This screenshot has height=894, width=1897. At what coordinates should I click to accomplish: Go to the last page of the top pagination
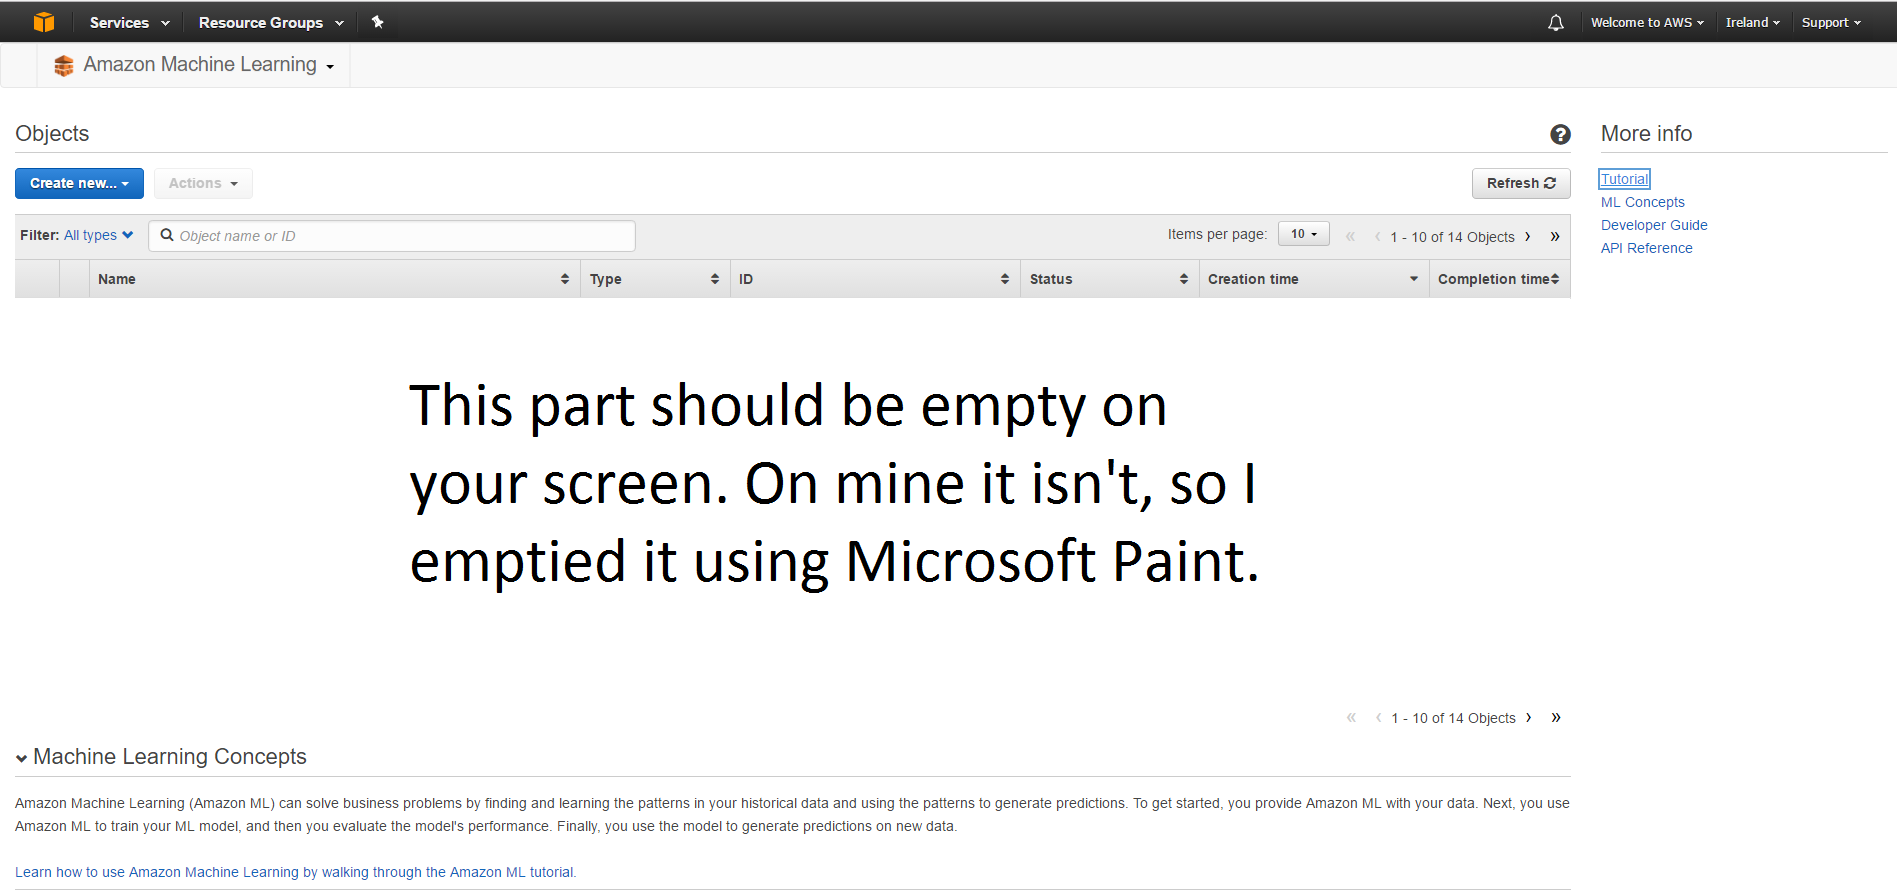[x=1555, y=237]
